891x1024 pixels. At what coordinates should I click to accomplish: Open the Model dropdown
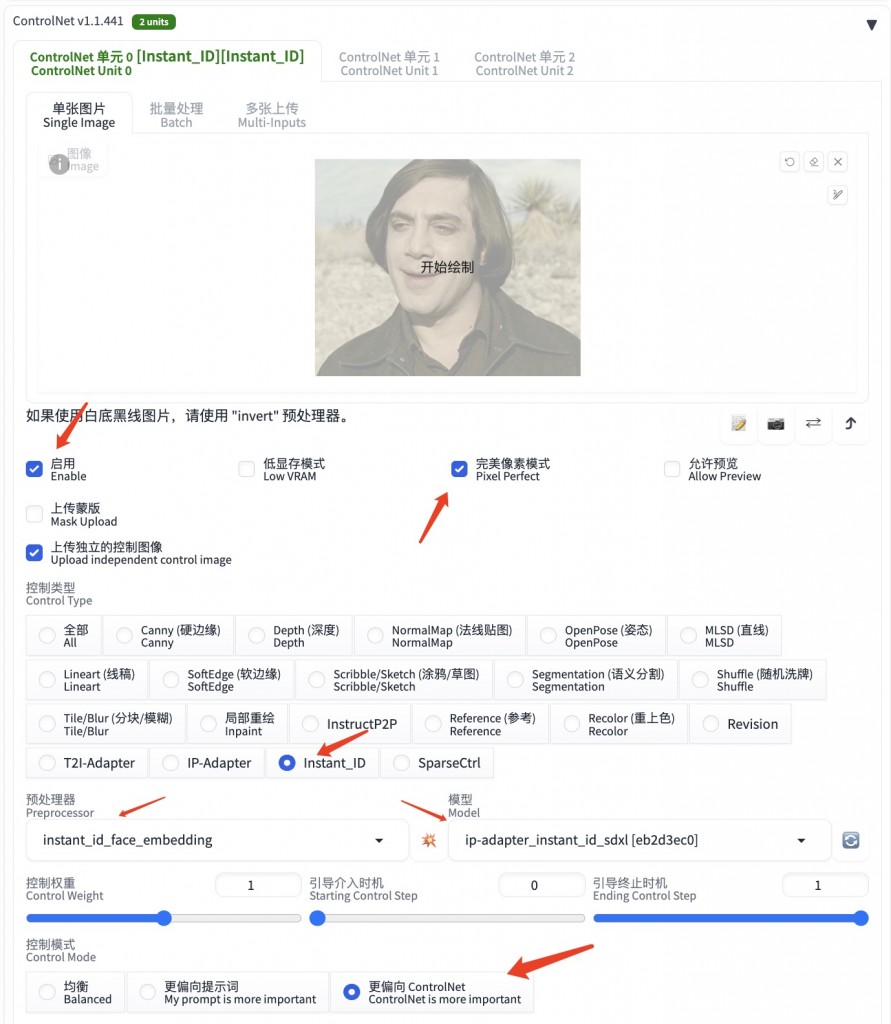640,840
